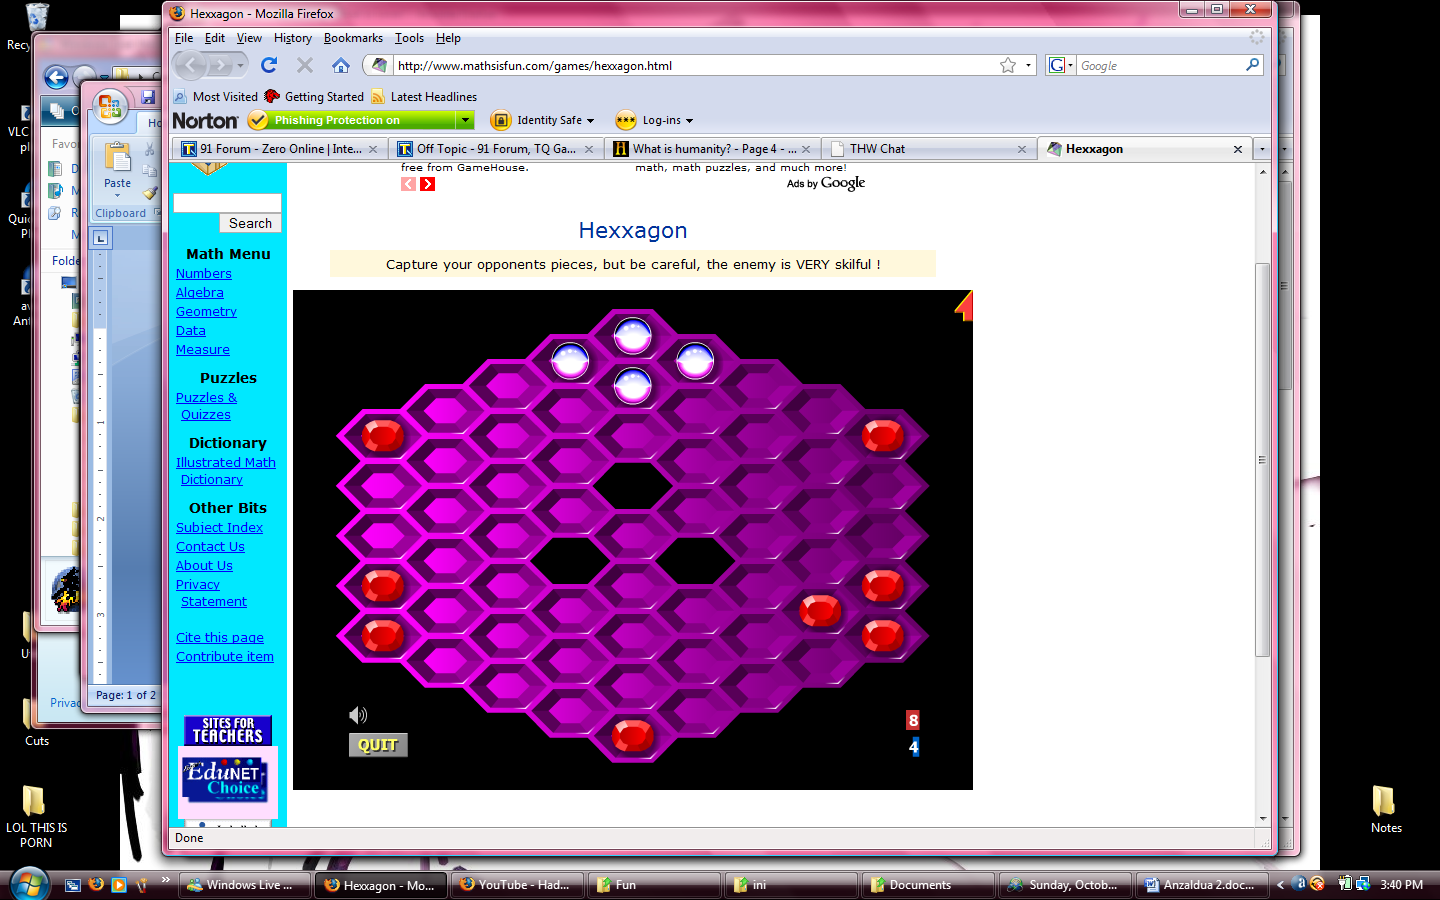Click the Norton Identity Safe lock icon
The height and width of the screenshot is (900, 1440).
(x=500, y=120)
